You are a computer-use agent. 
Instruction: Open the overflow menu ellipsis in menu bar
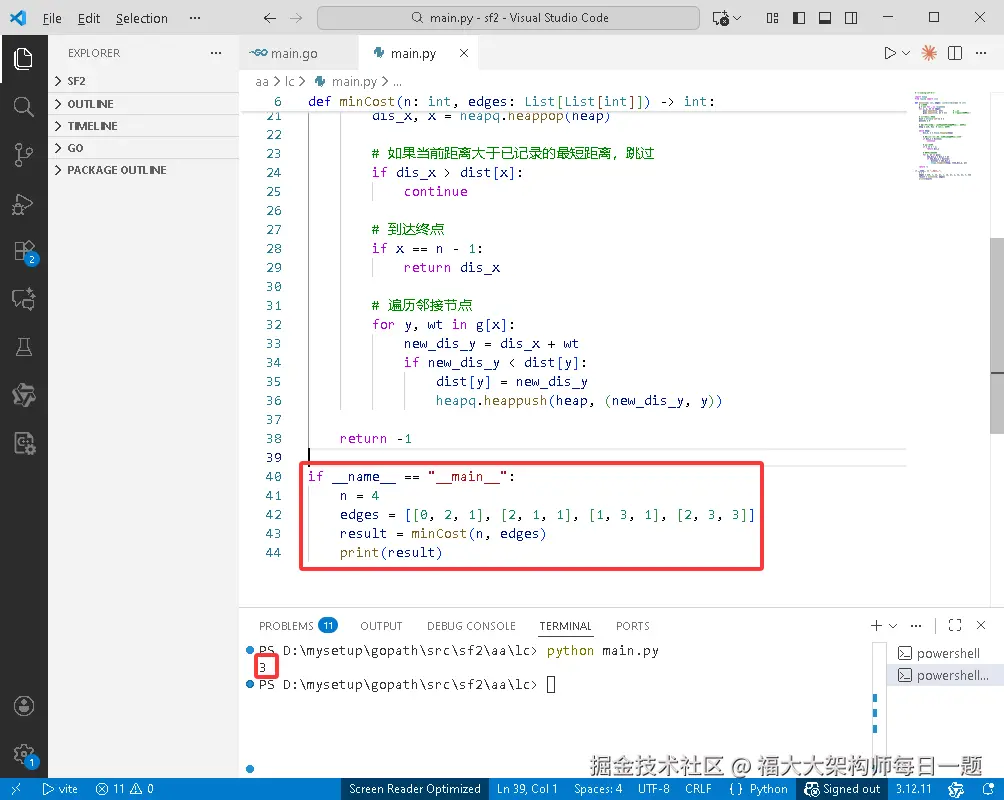click(x=195, y=18)
